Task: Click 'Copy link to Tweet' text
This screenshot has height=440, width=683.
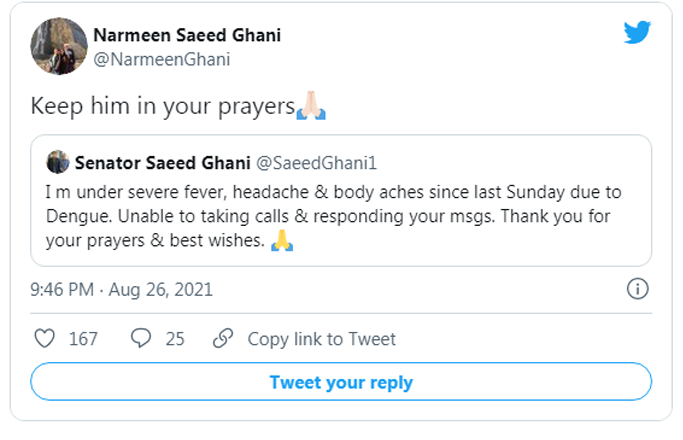Action: point(321,339)
